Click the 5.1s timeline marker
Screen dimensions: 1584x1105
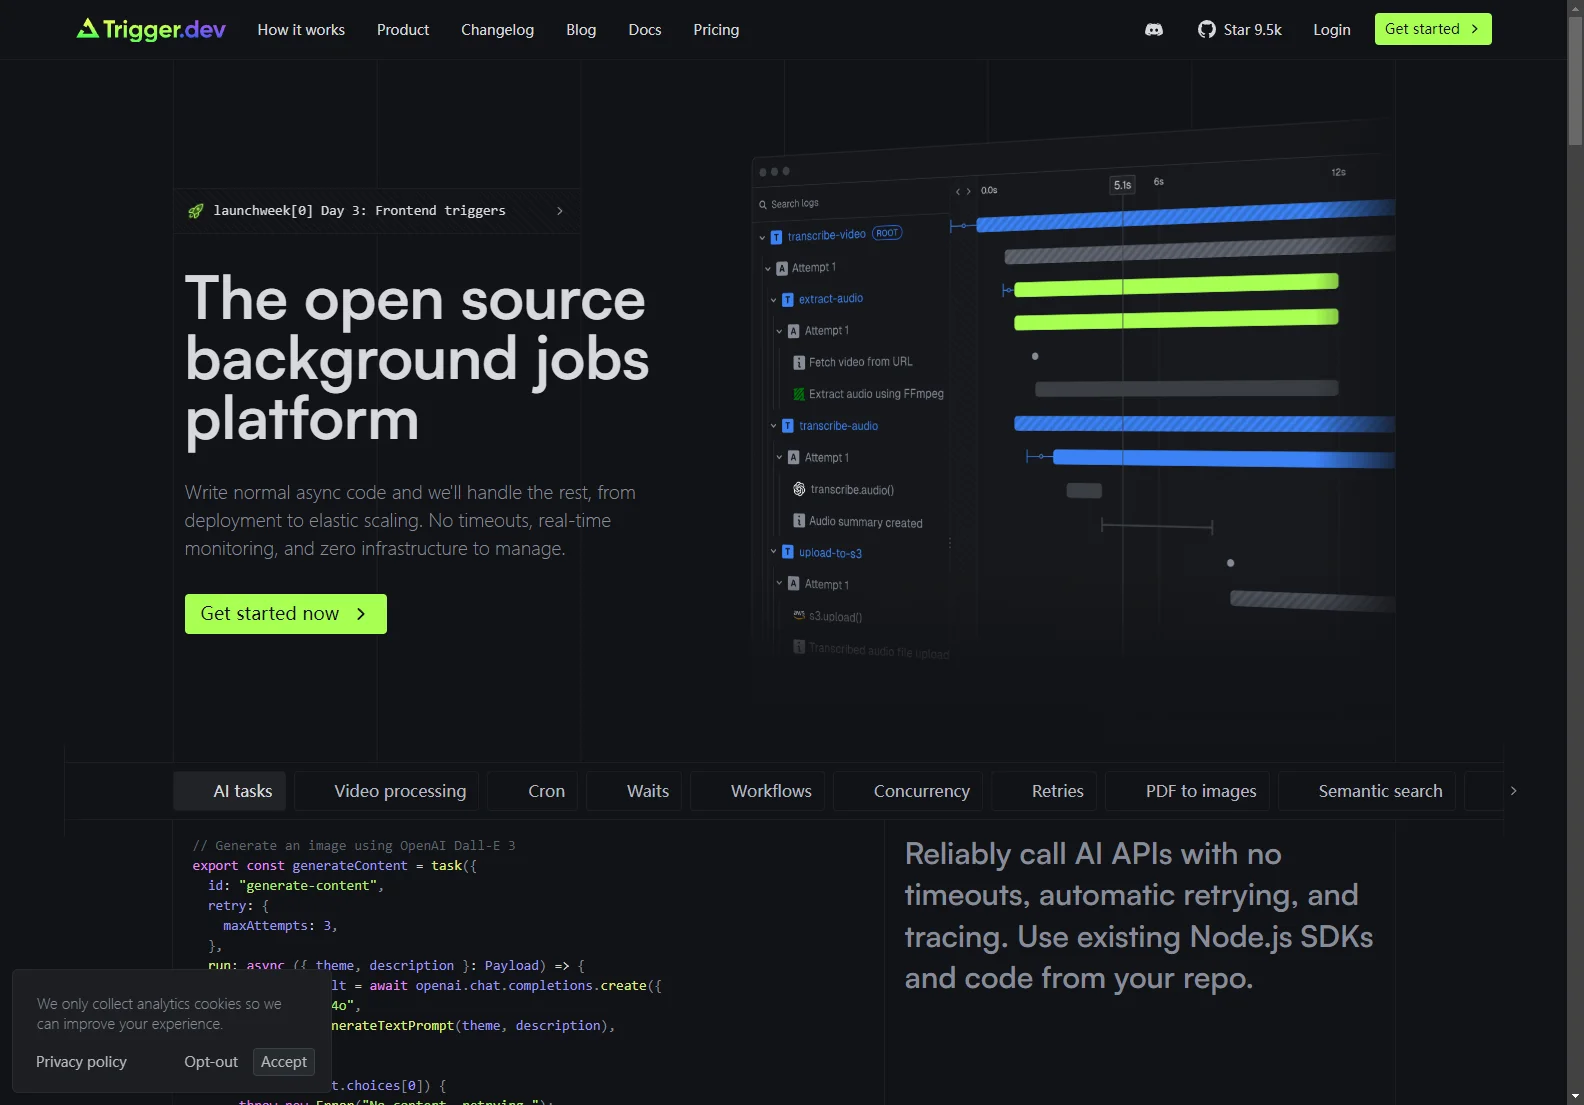[x=1123, y=185]
